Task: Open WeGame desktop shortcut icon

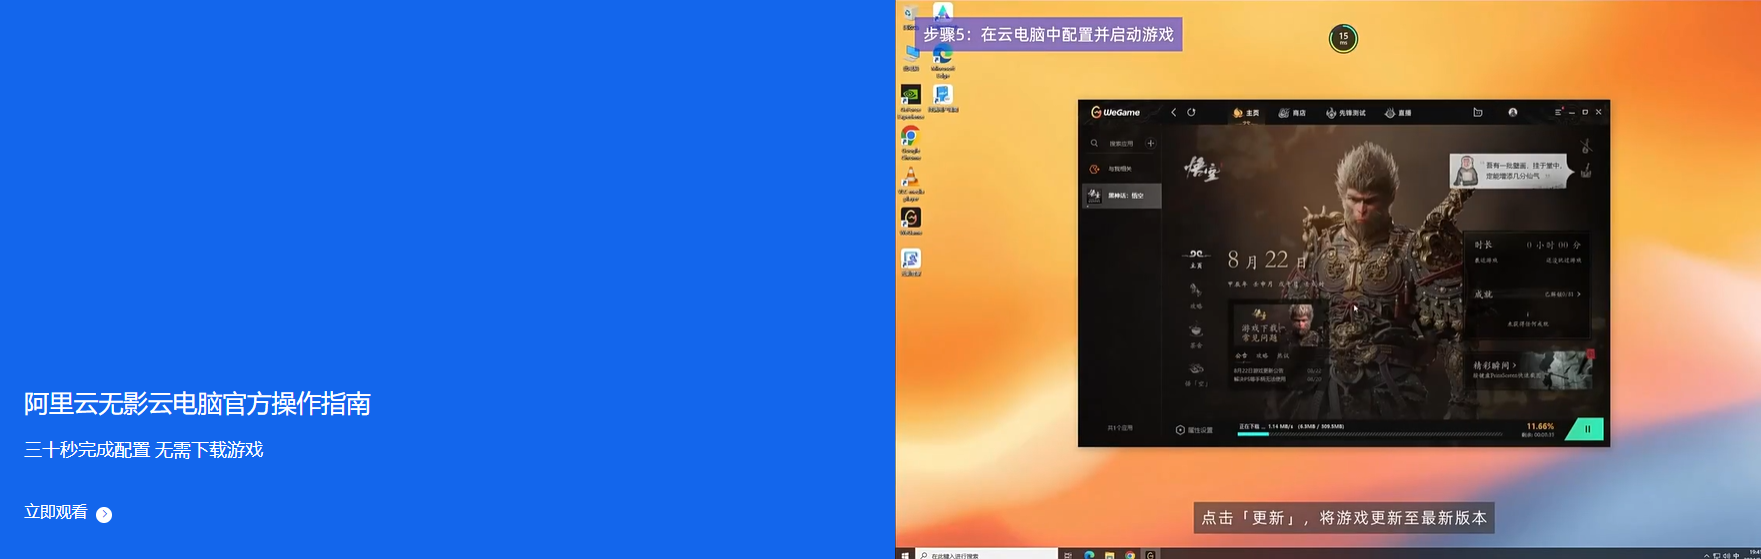Action: [911, 220]
